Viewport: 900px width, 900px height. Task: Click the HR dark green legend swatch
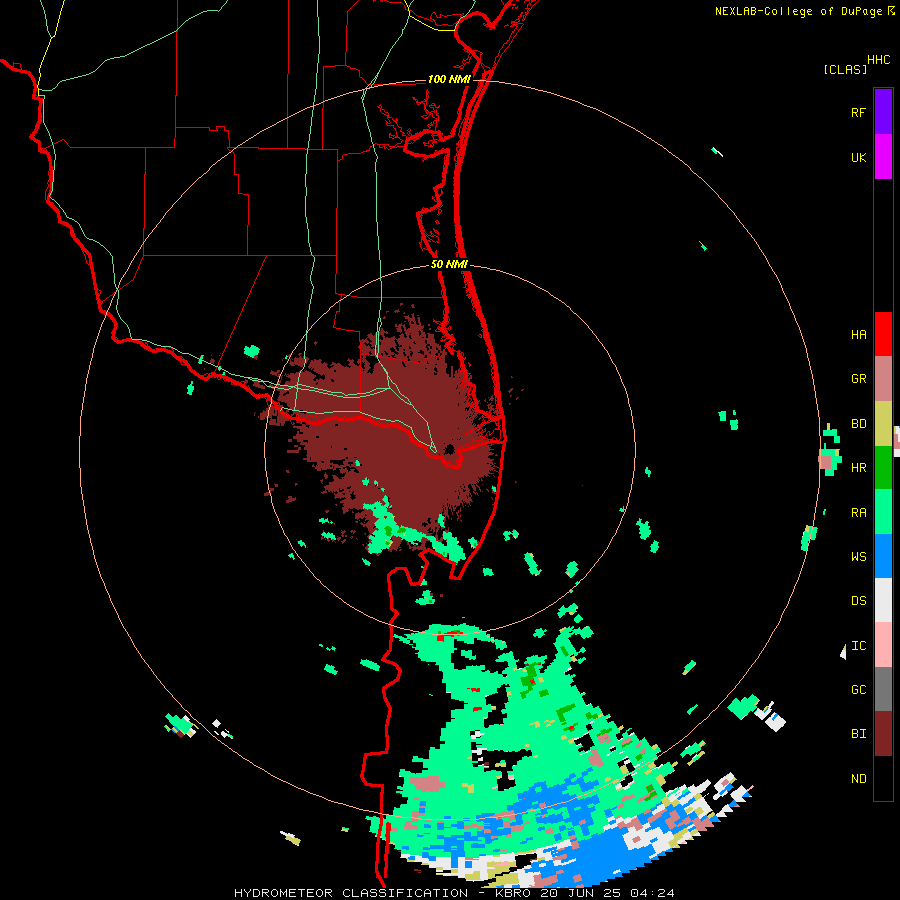883,468
